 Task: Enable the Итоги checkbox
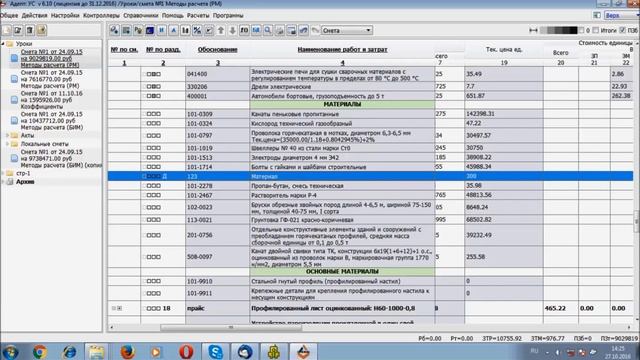pos(596,30)
